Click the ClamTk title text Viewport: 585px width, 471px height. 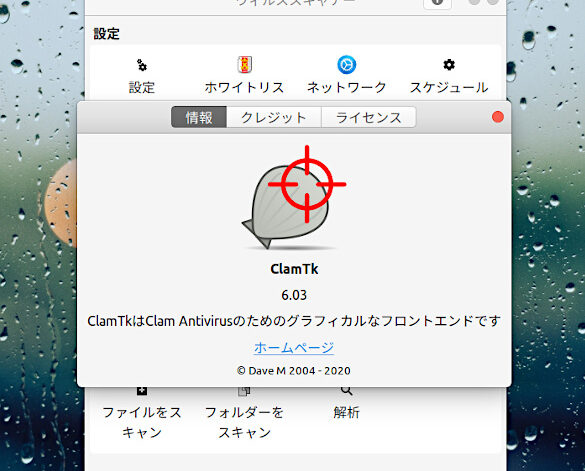pos(294,269)
